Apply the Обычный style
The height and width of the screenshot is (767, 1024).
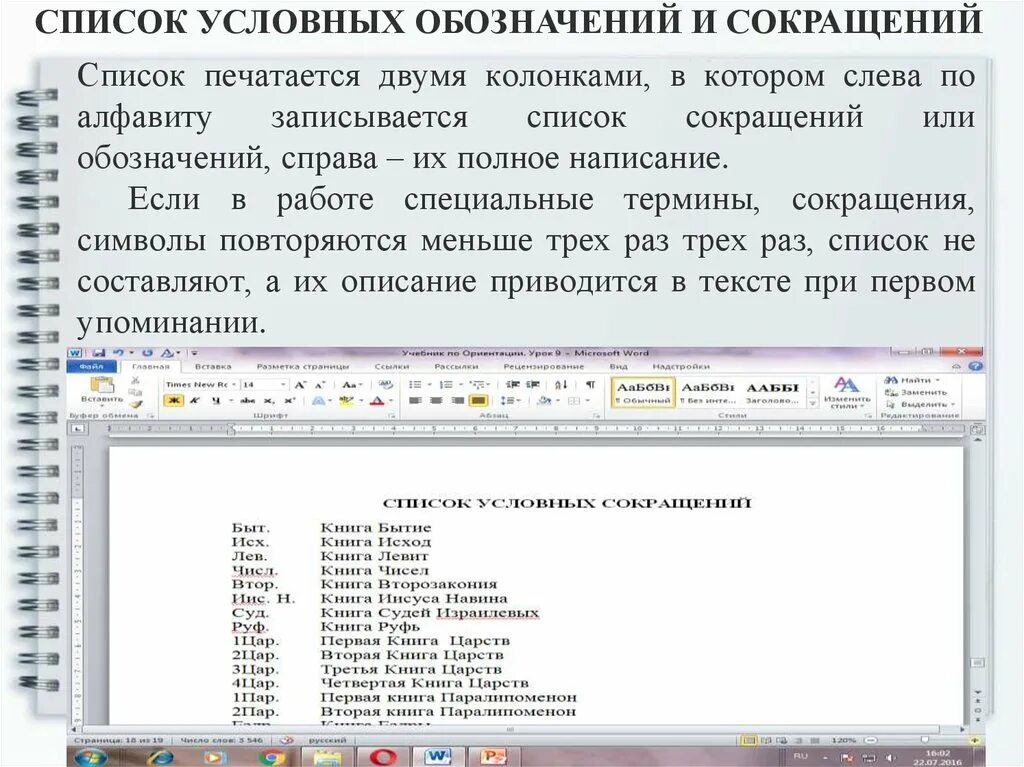643,393
